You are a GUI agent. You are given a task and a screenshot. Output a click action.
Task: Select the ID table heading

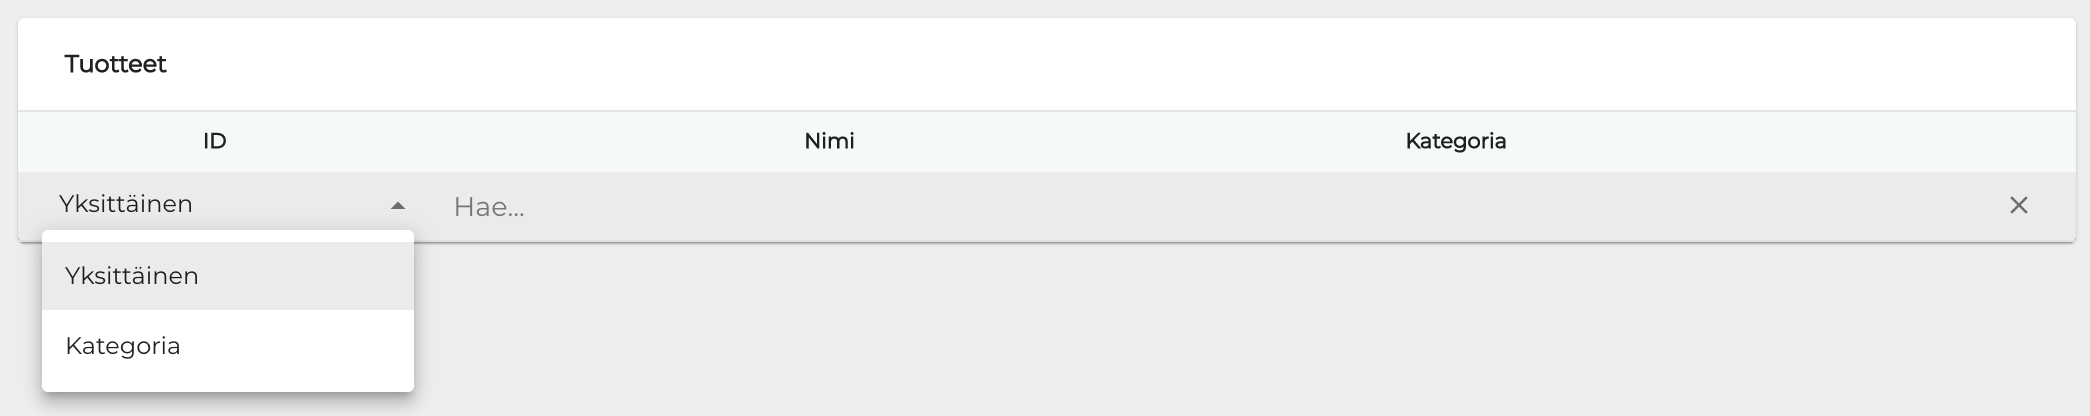point(214,141)
